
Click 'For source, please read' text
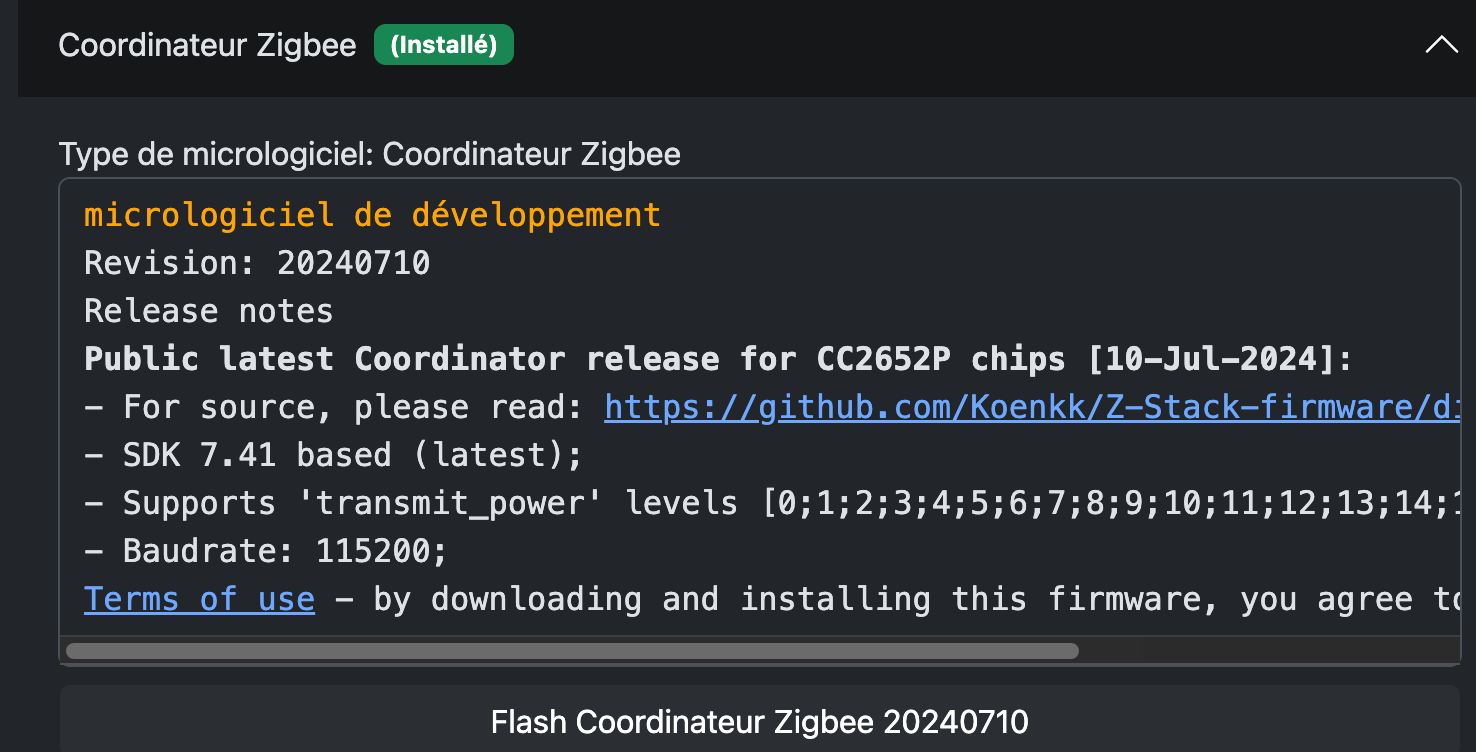click(x=359, y=407)
